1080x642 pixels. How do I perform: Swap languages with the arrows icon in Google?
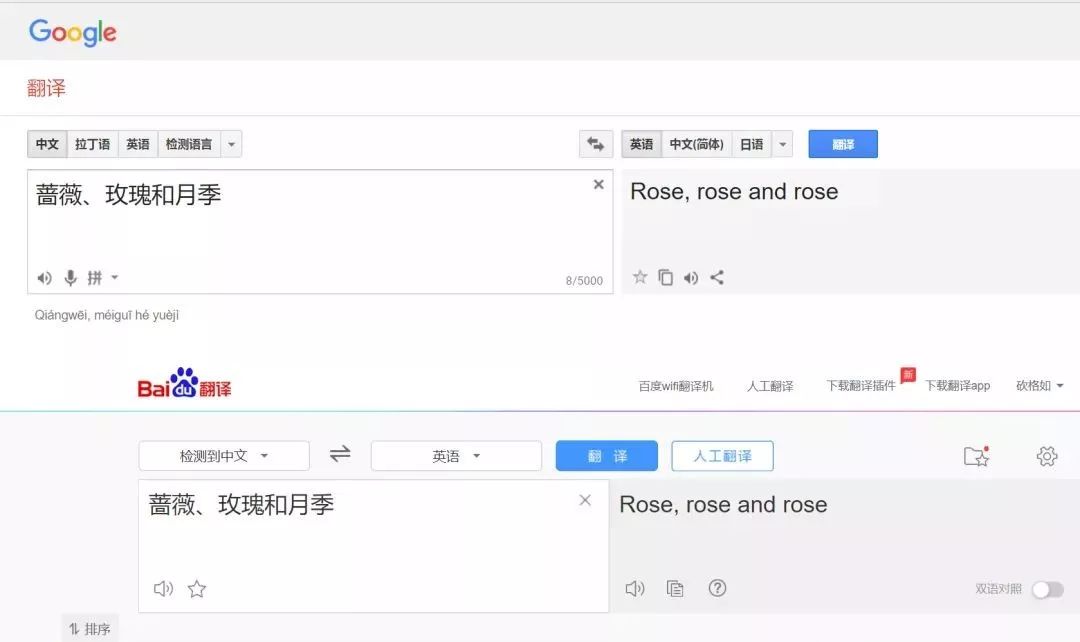pyautogui.click(x=596, y=143)
